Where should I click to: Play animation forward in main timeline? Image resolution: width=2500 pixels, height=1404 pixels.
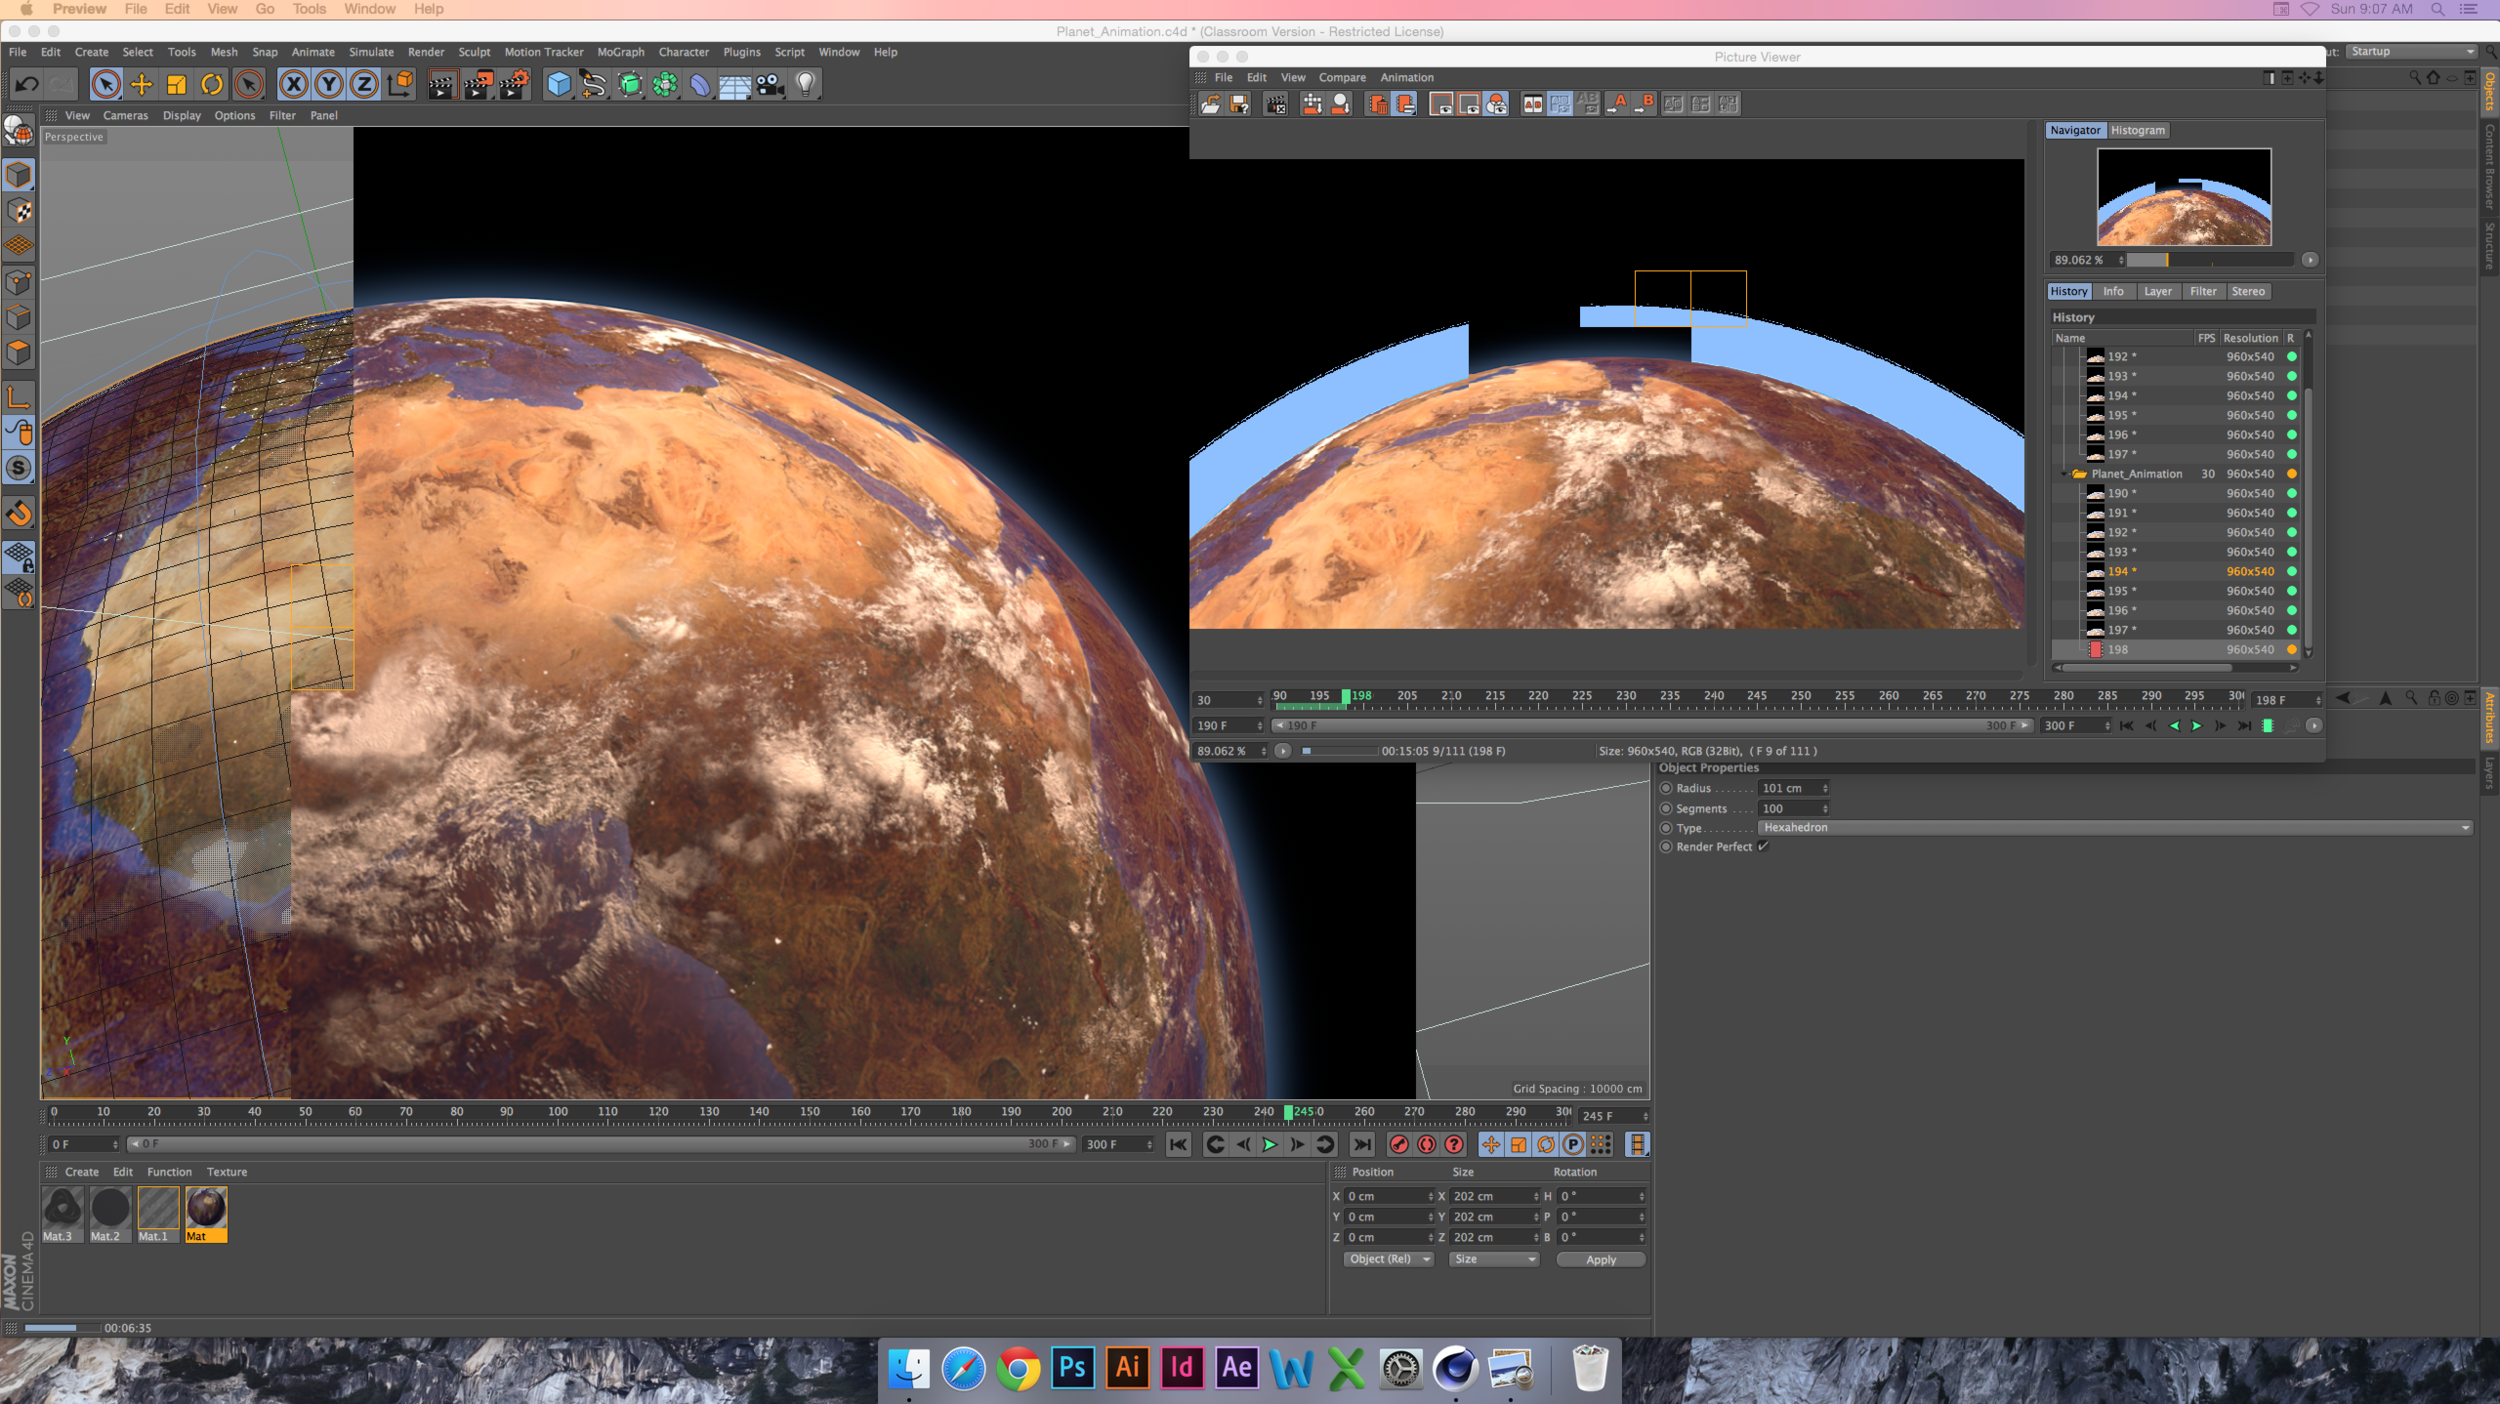pos(1270,1144)
